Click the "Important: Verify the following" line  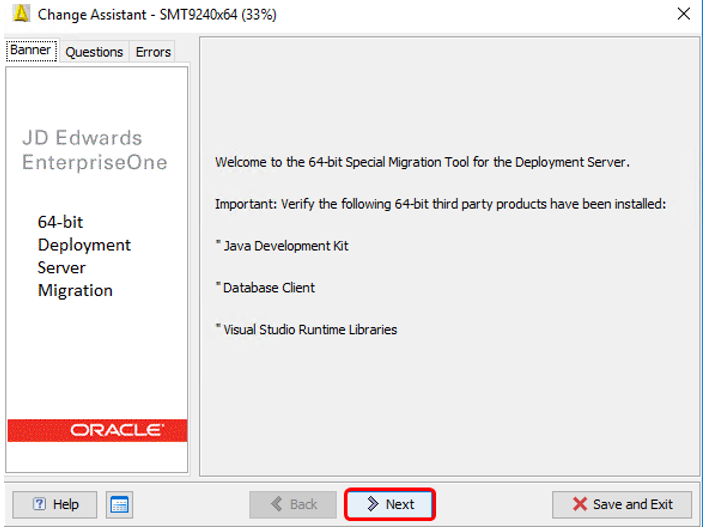pos(440,204)
